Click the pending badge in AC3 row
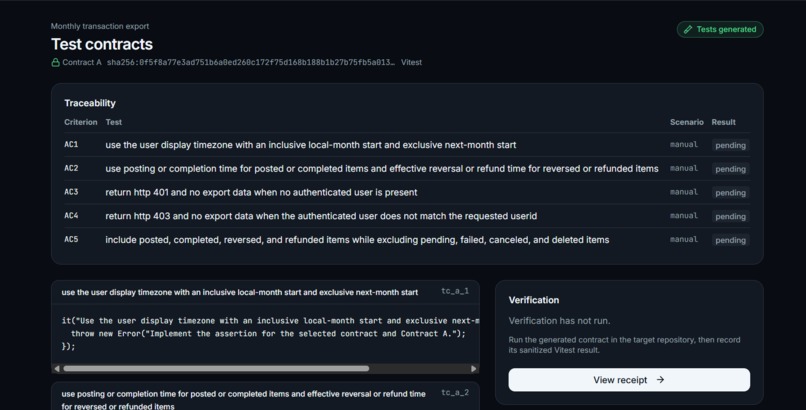Viewport: 806px width, 410px height. point(730,193)
